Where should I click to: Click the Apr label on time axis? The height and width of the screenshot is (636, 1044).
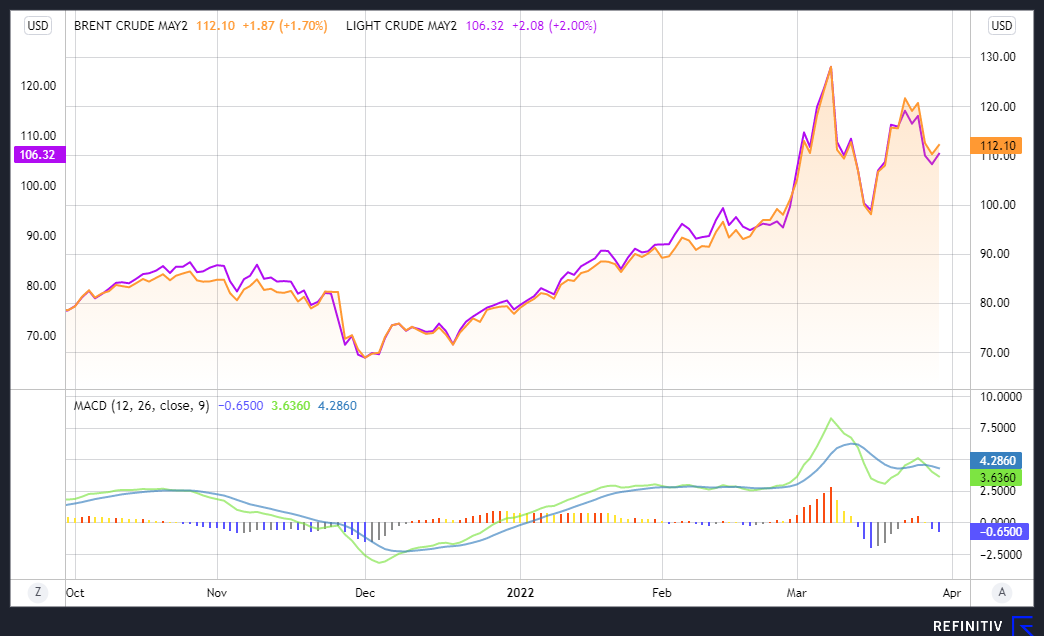952,593
